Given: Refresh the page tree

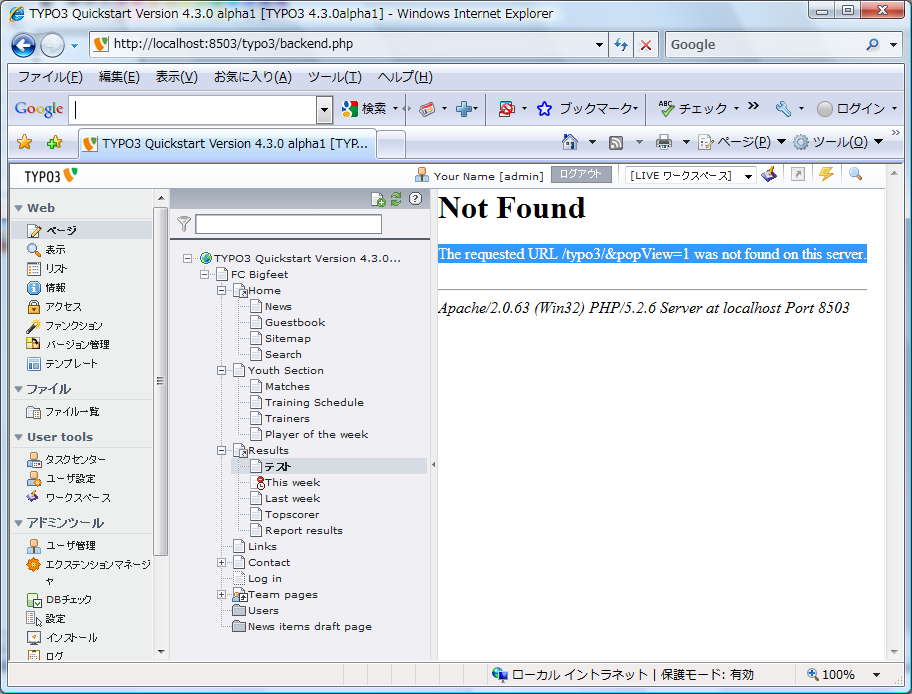Looking at the screenshot, I should (x=396, y=199).
